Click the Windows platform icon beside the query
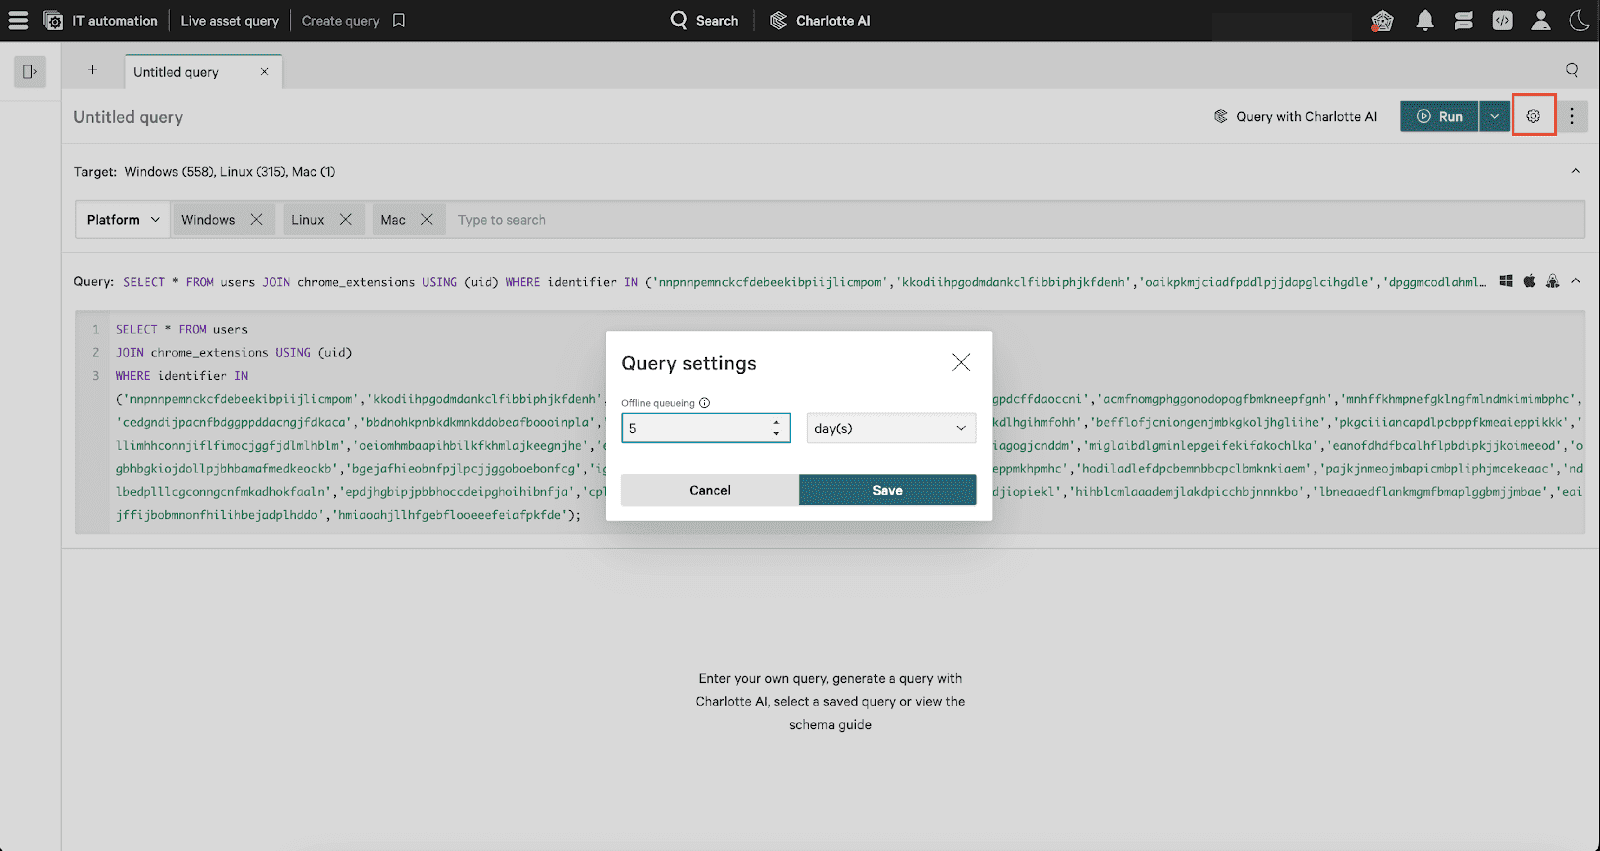 coord(1506,281)
